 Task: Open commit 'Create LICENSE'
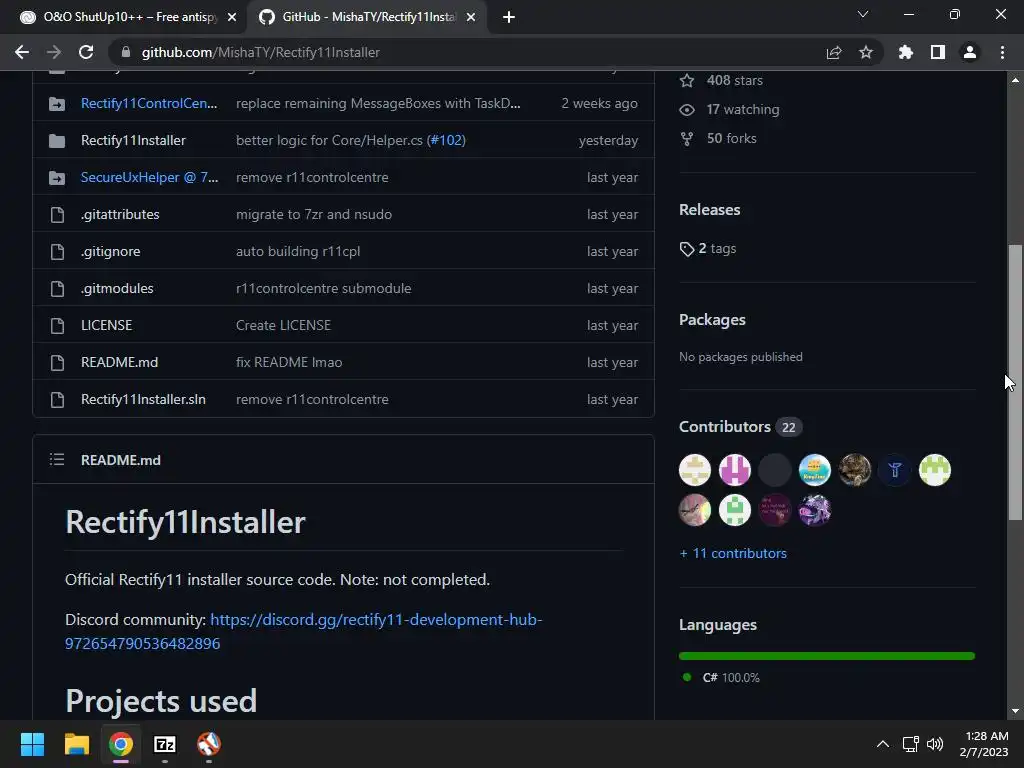click(283, 325)
